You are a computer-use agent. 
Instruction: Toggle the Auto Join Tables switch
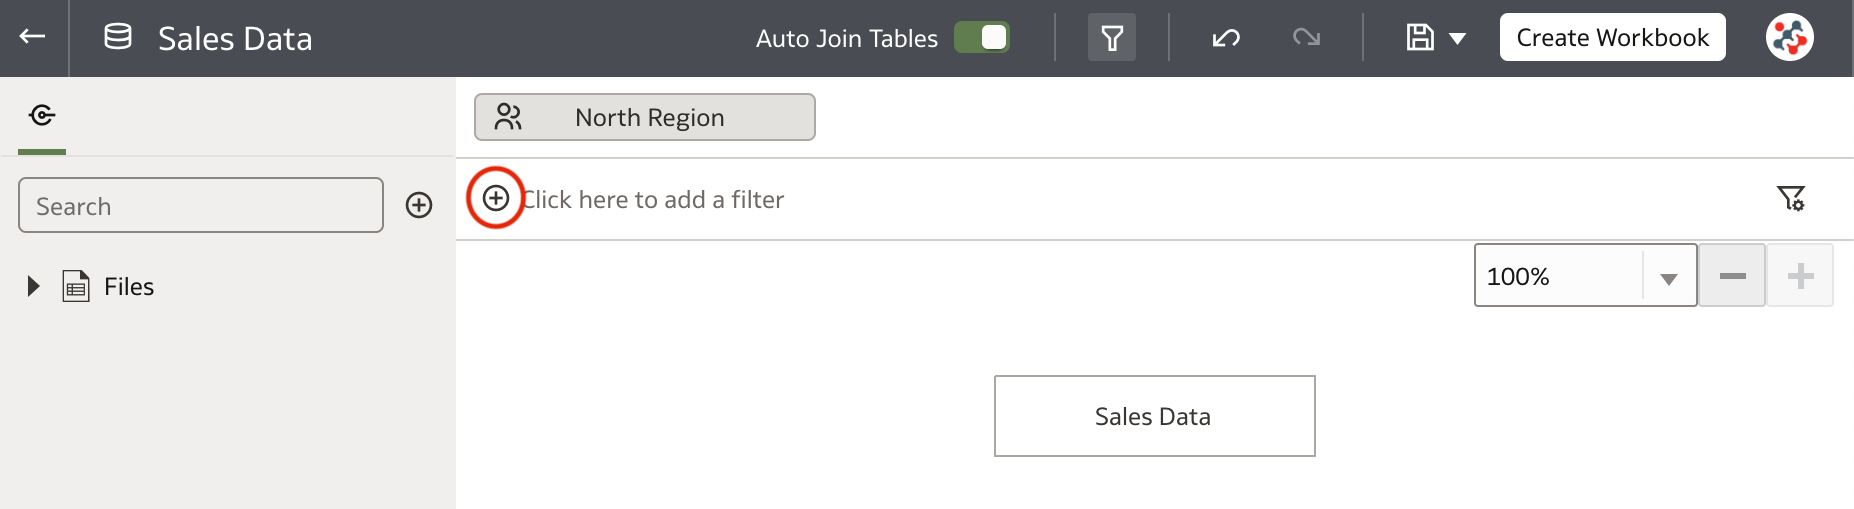(981, 38)
